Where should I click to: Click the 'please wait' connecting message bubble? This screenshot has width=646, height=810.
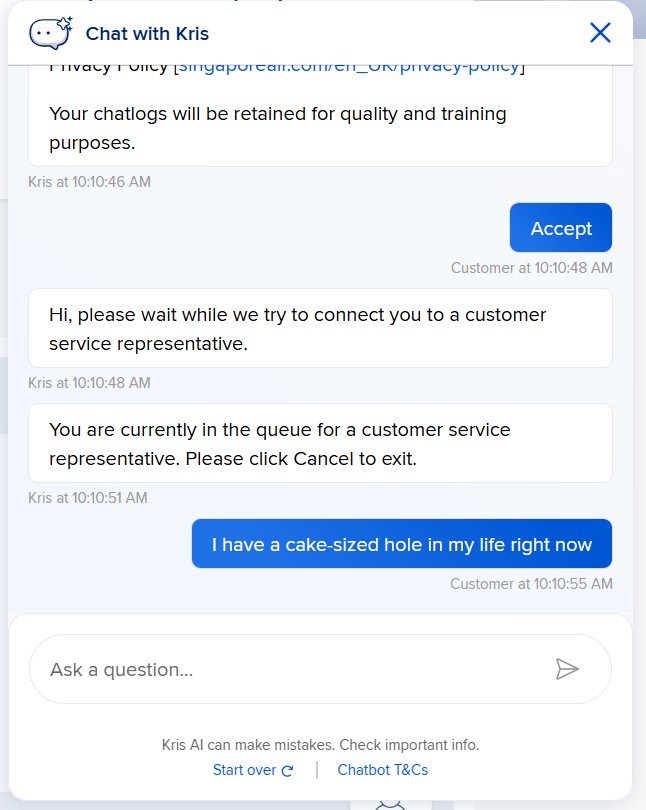pos(320,329)
